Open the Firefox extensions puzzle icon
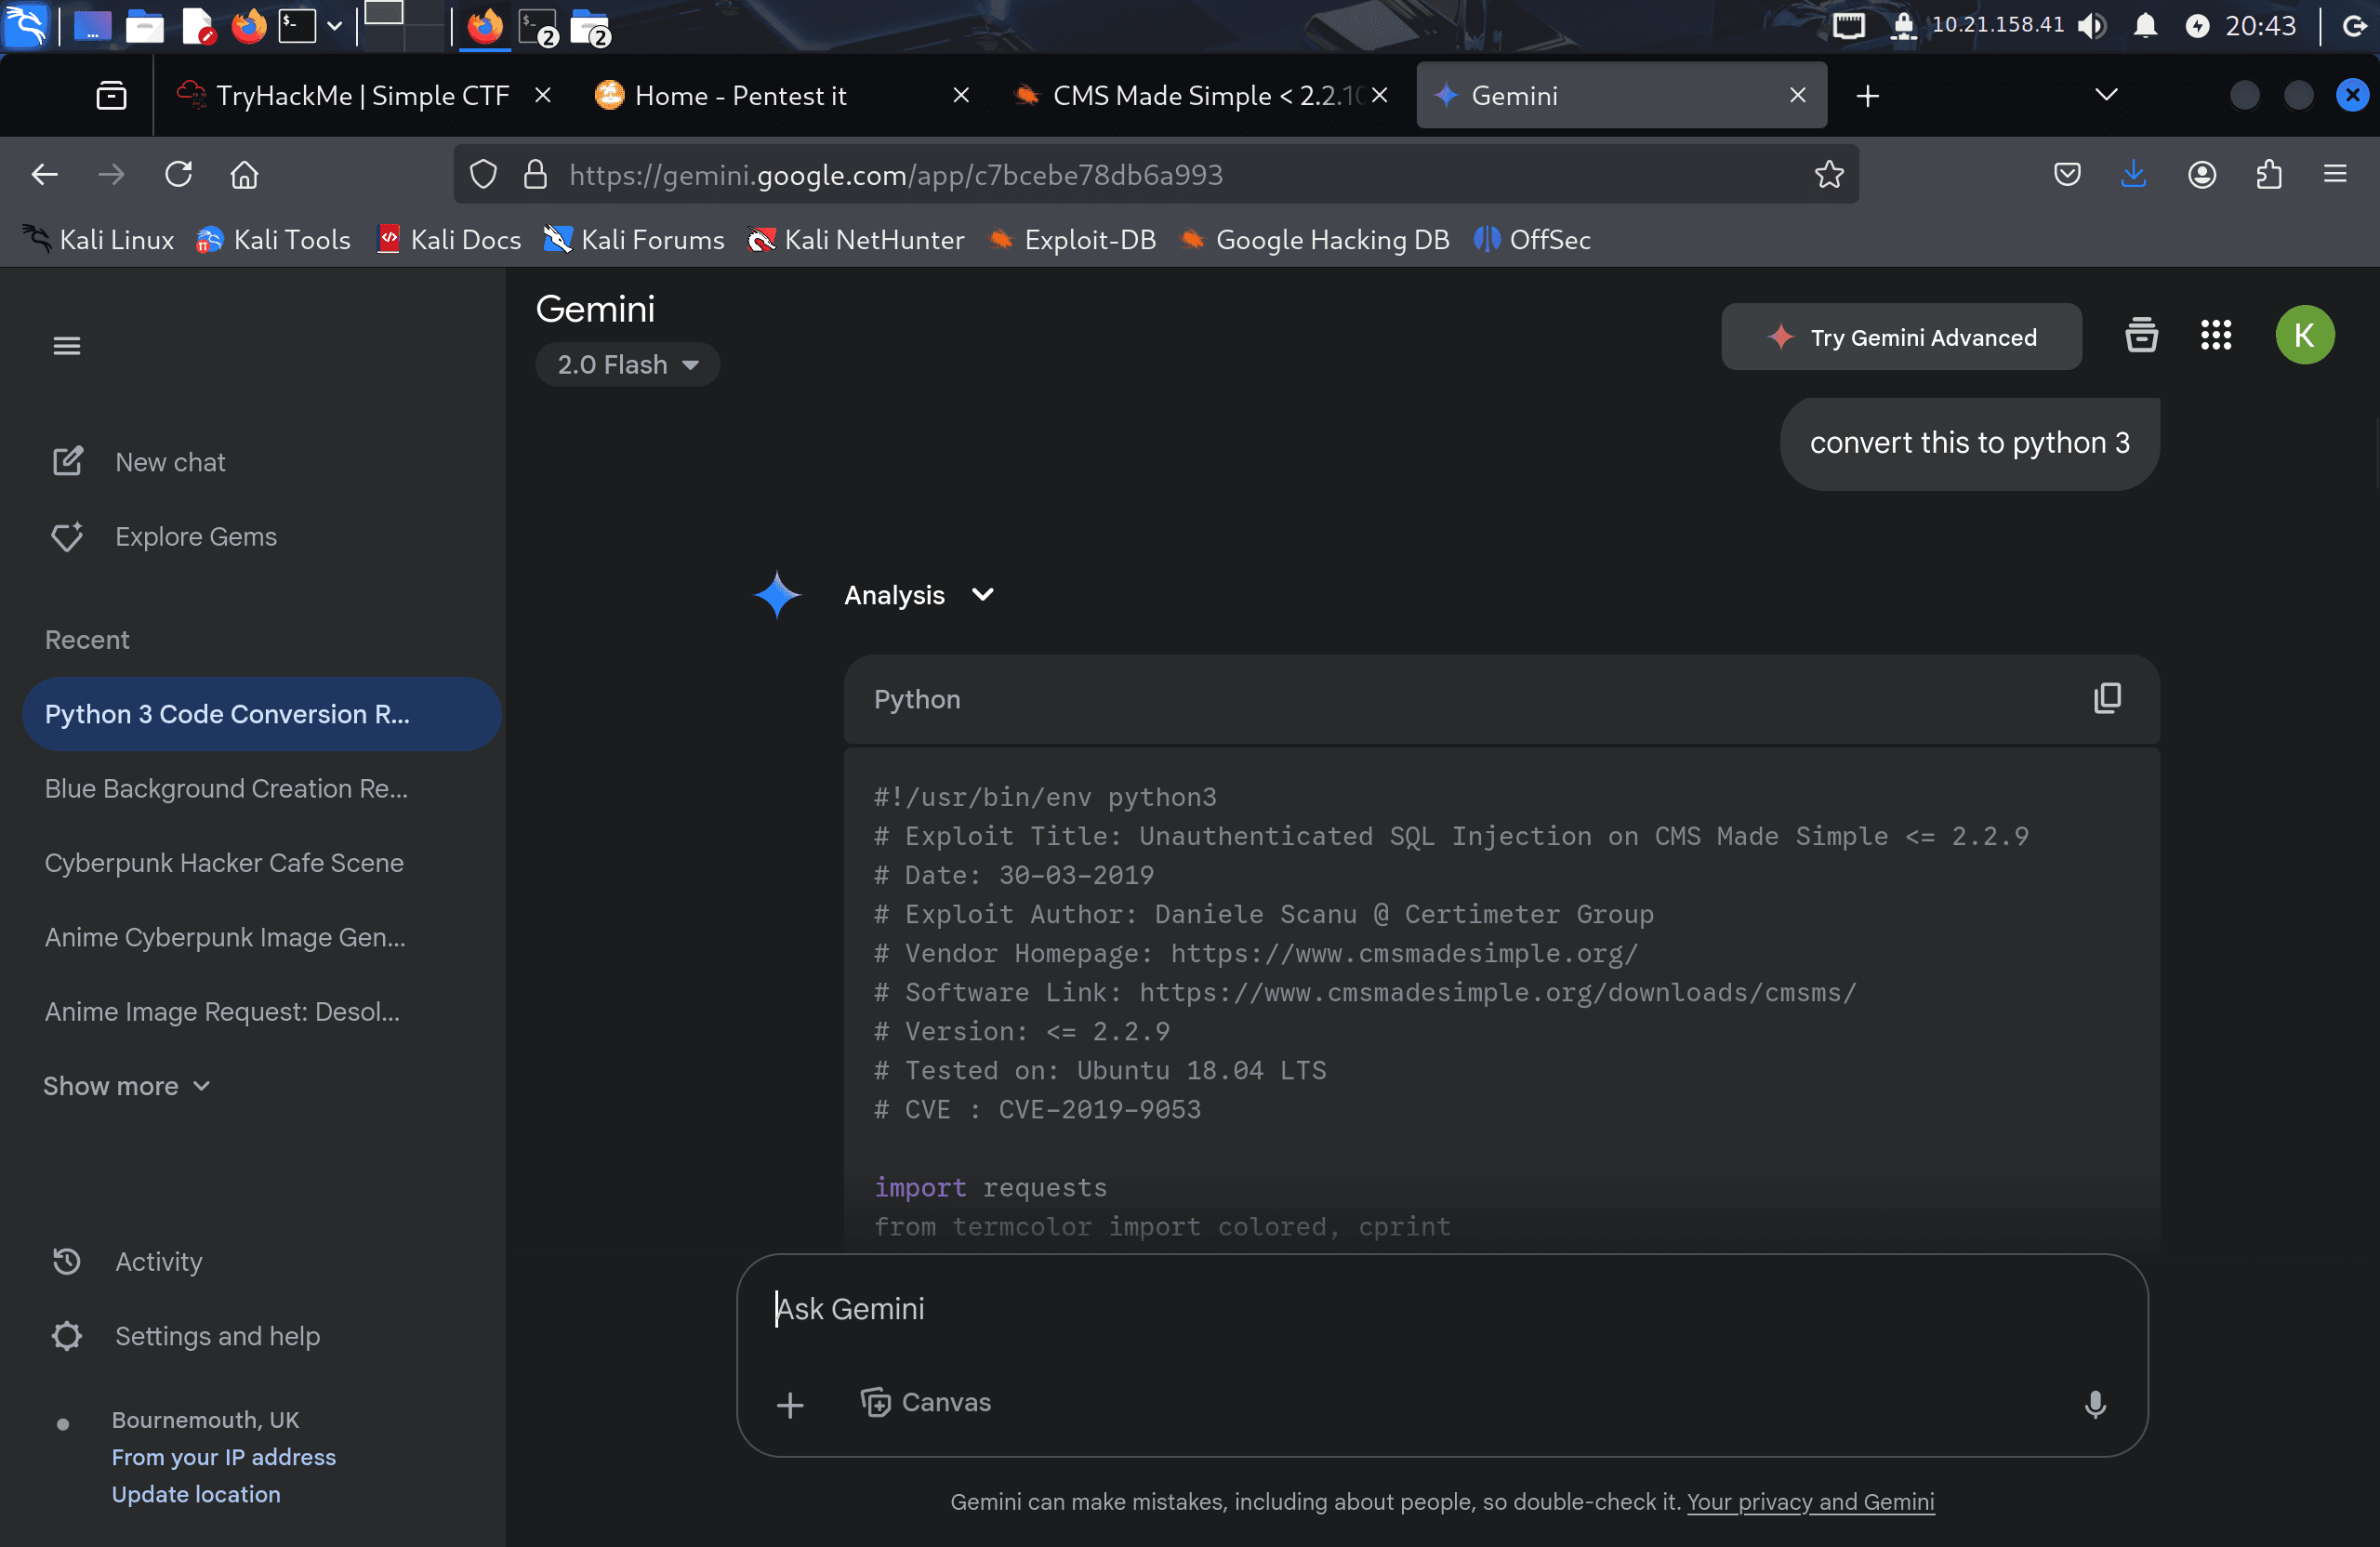 point(2269,175)
